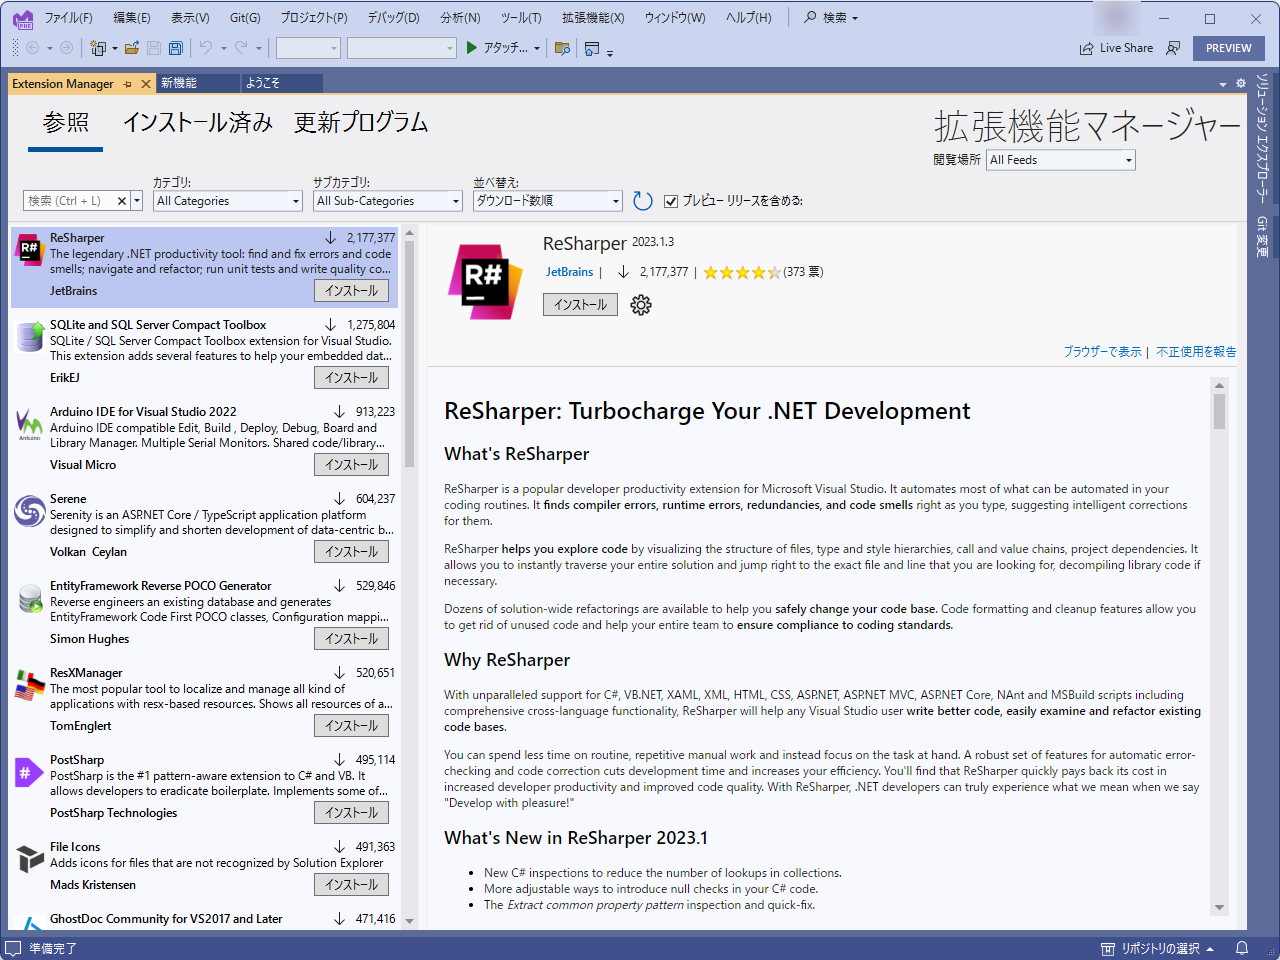Refresh the extension list with the circular arrow icon
The width and height of the screenshot is (1280, 960).
tap(642, 200)
